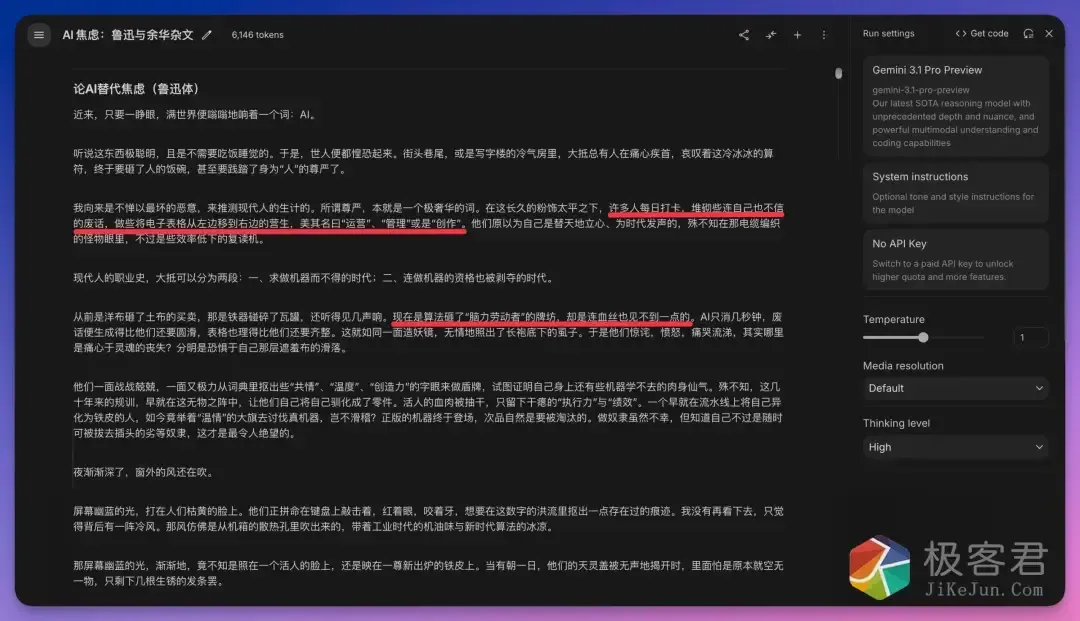
Task: Open the three-dot overflow menu
Action: (823, 34)
